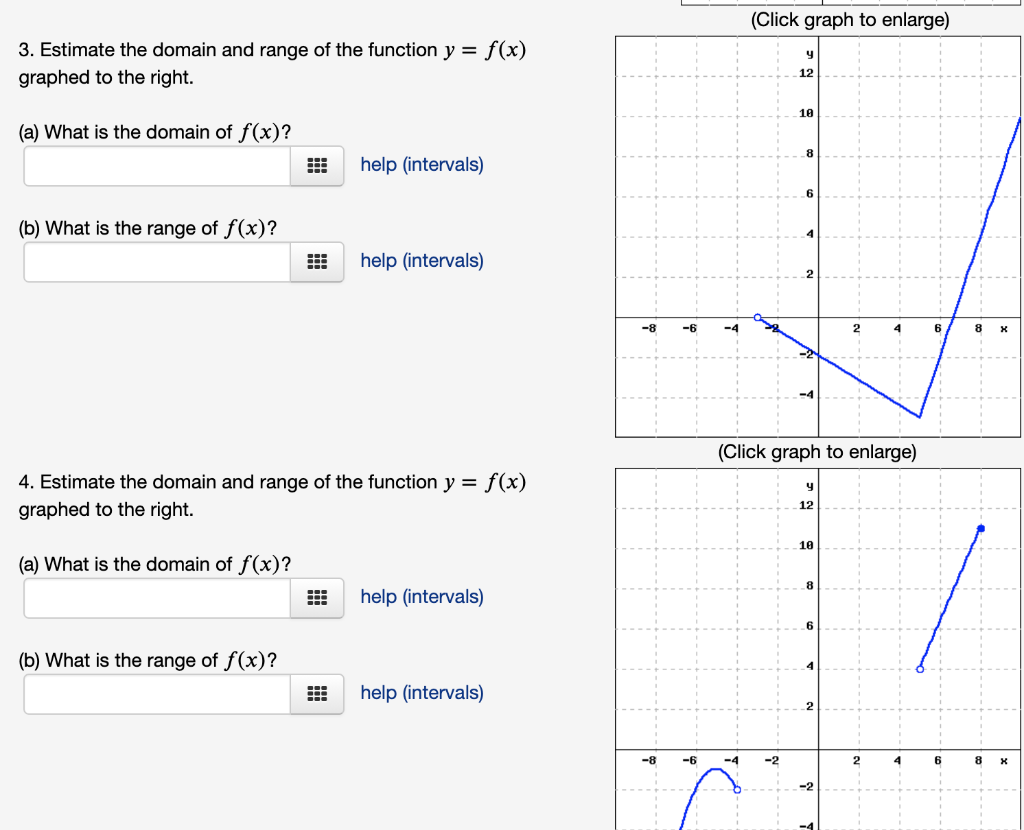Click the range answer box for question 3

[155, 262]
